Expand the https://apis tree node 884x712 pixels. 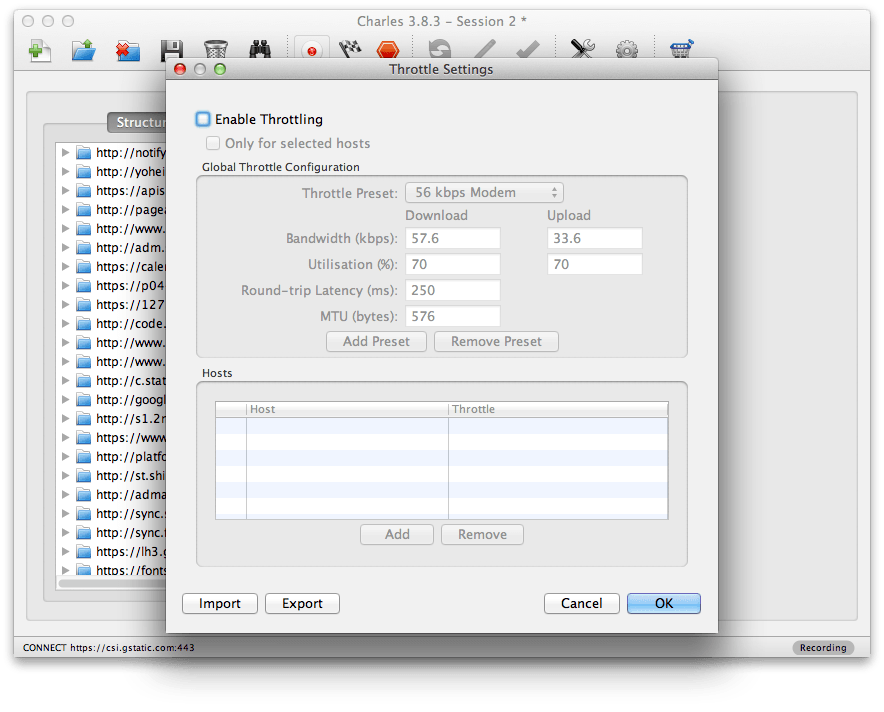coord(65,191)
